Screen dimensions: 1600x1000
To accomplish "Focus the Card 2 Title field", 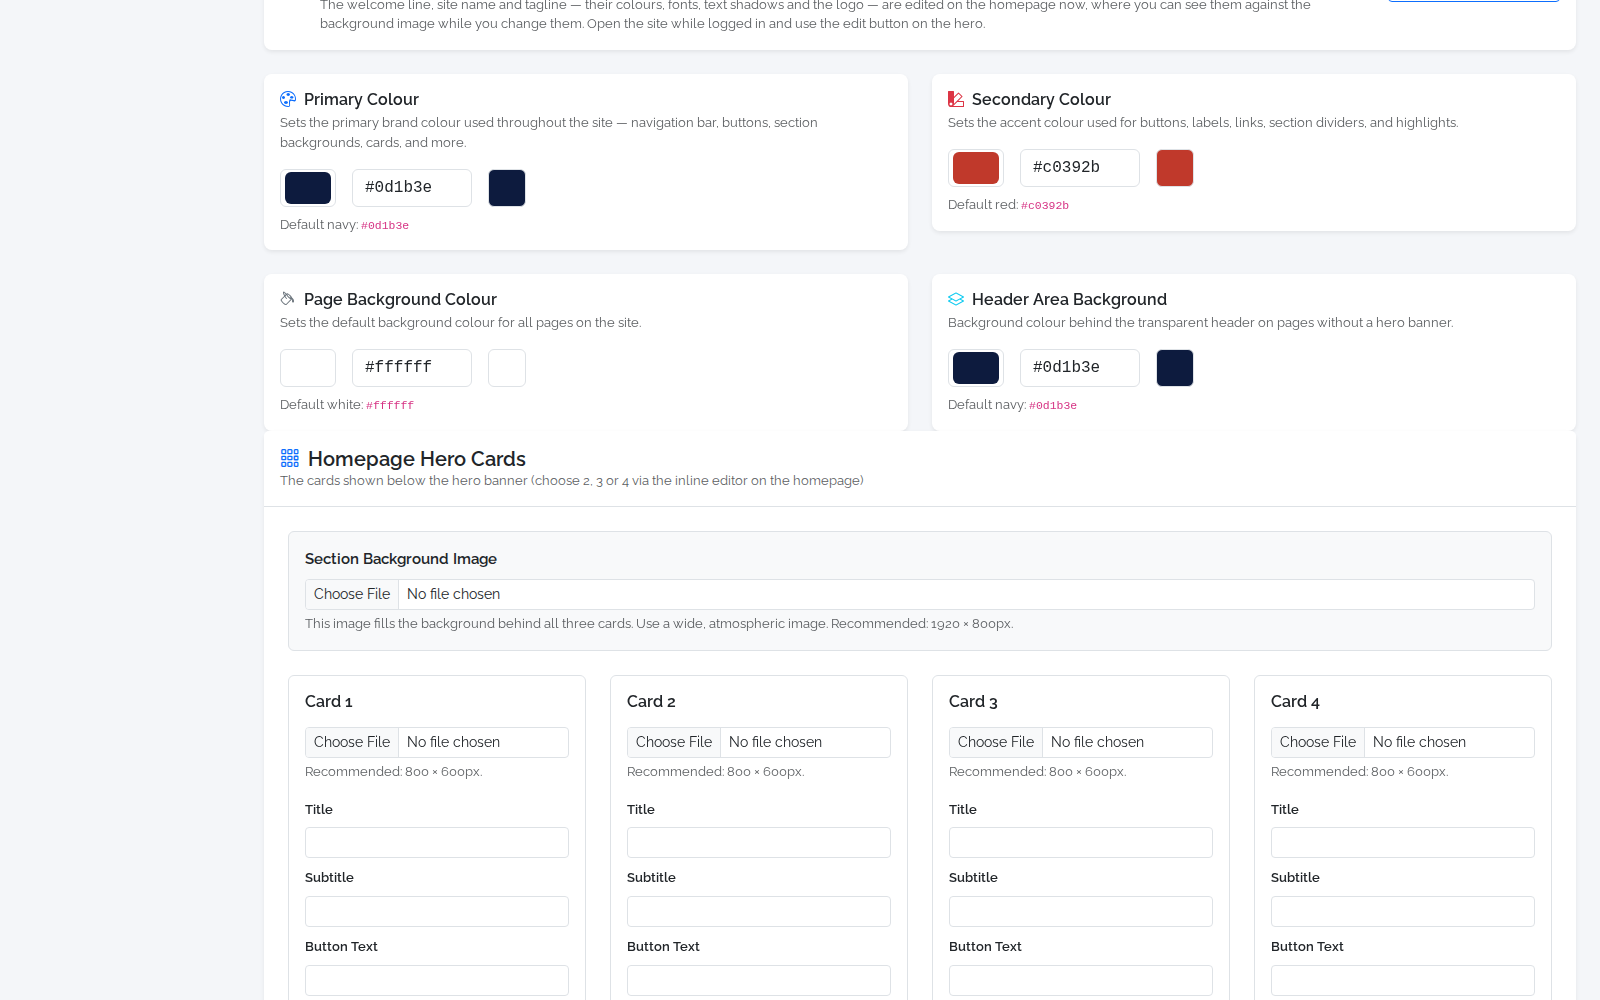I will click(759, 842).
